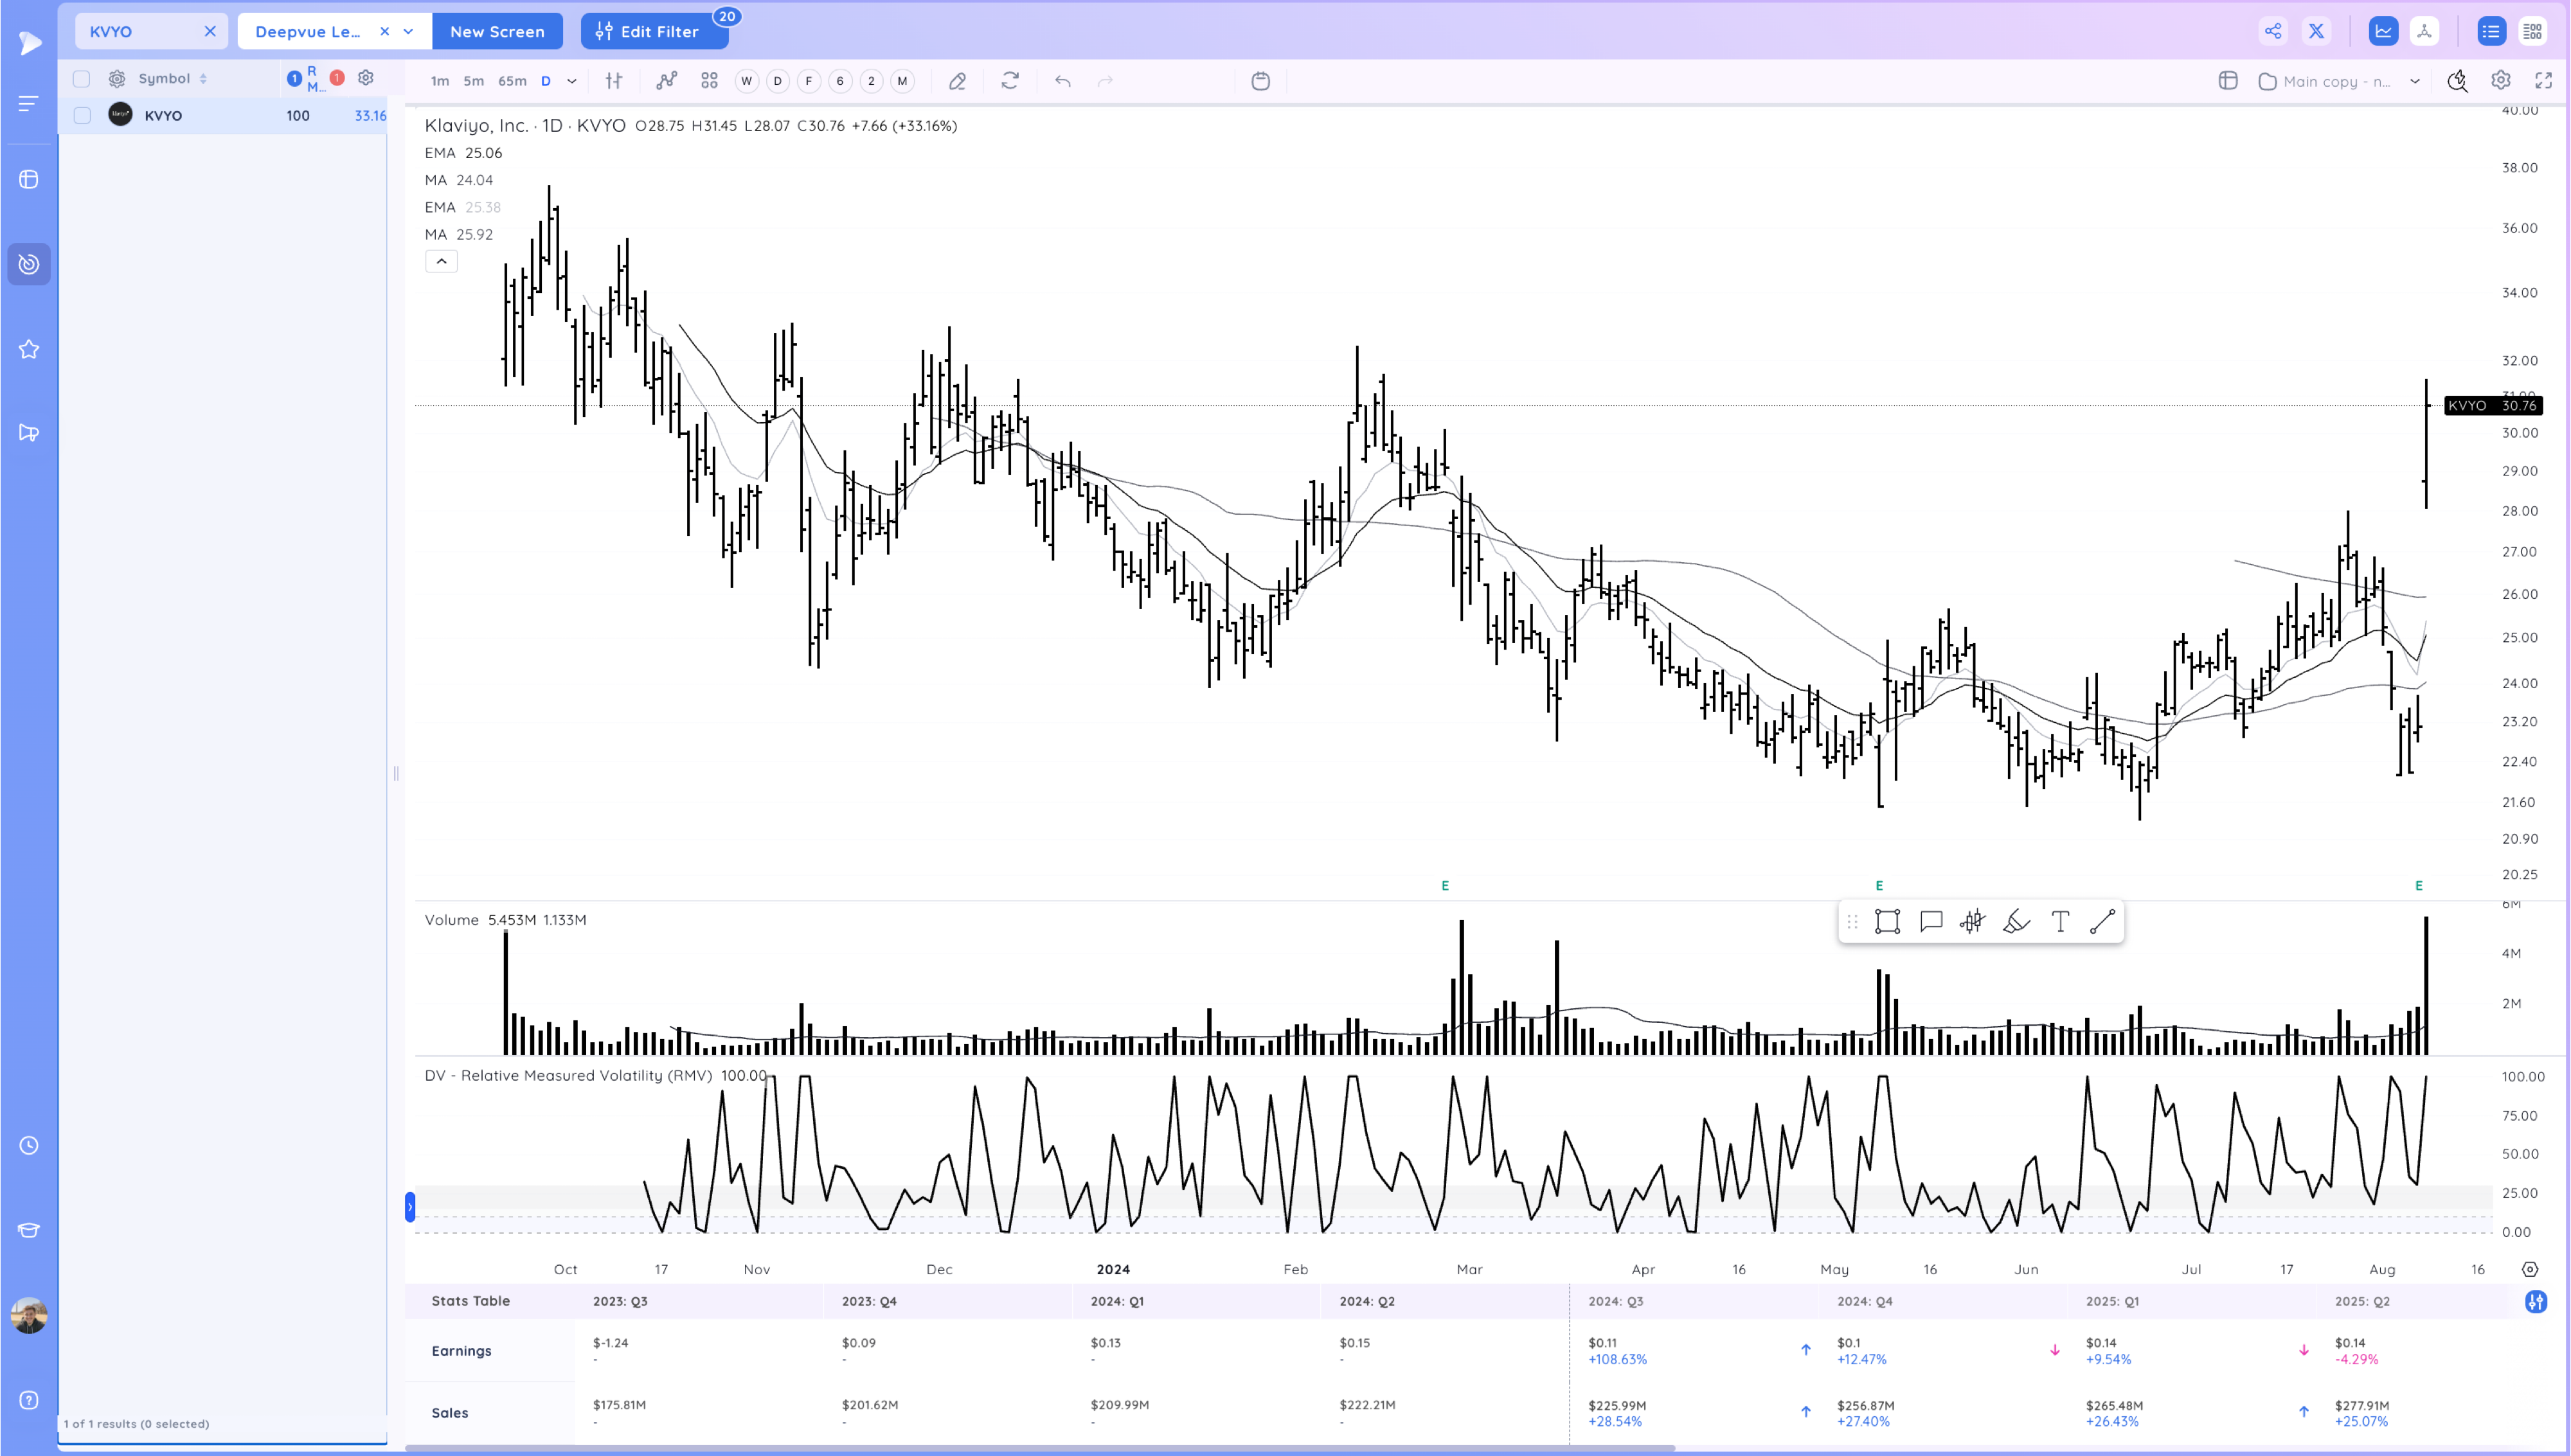The image size is (2571, 1456).
Task: Click the share icon in top bar
Action: pos(2272,31)
